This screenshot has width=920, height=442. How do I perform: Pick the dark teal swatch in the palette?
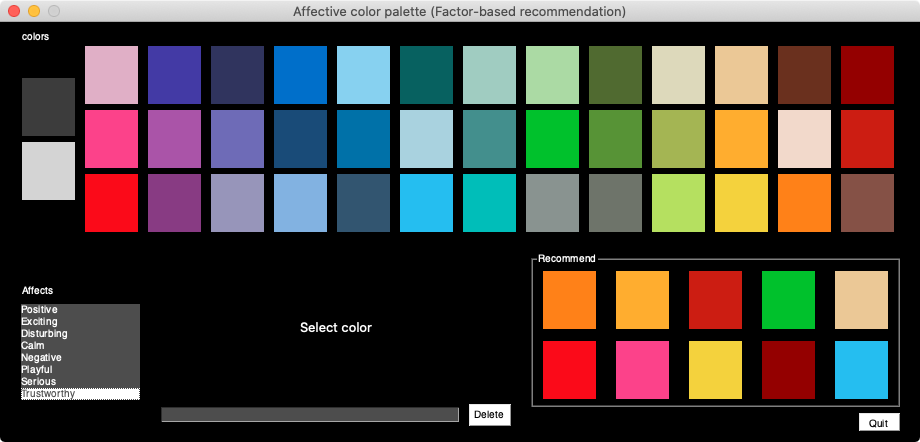(427, 75)
